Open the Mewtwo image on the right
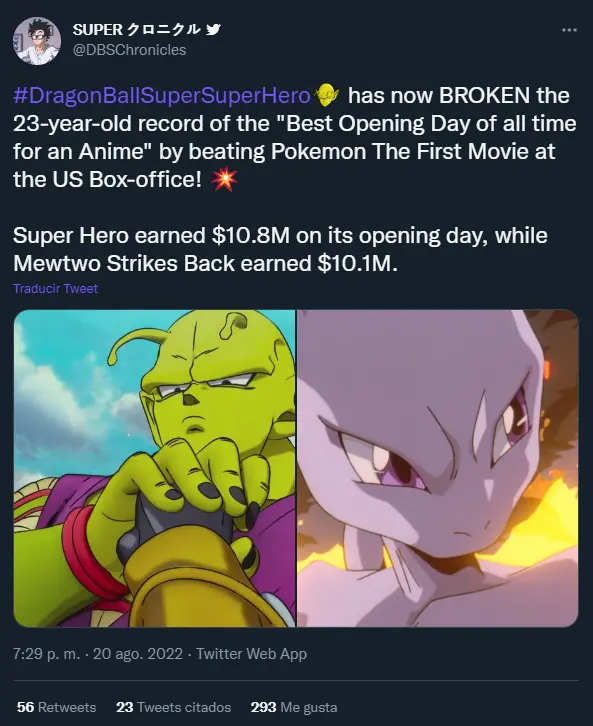Image resolution: width=593 pixels, height=726 pixels. coord(437,468)
